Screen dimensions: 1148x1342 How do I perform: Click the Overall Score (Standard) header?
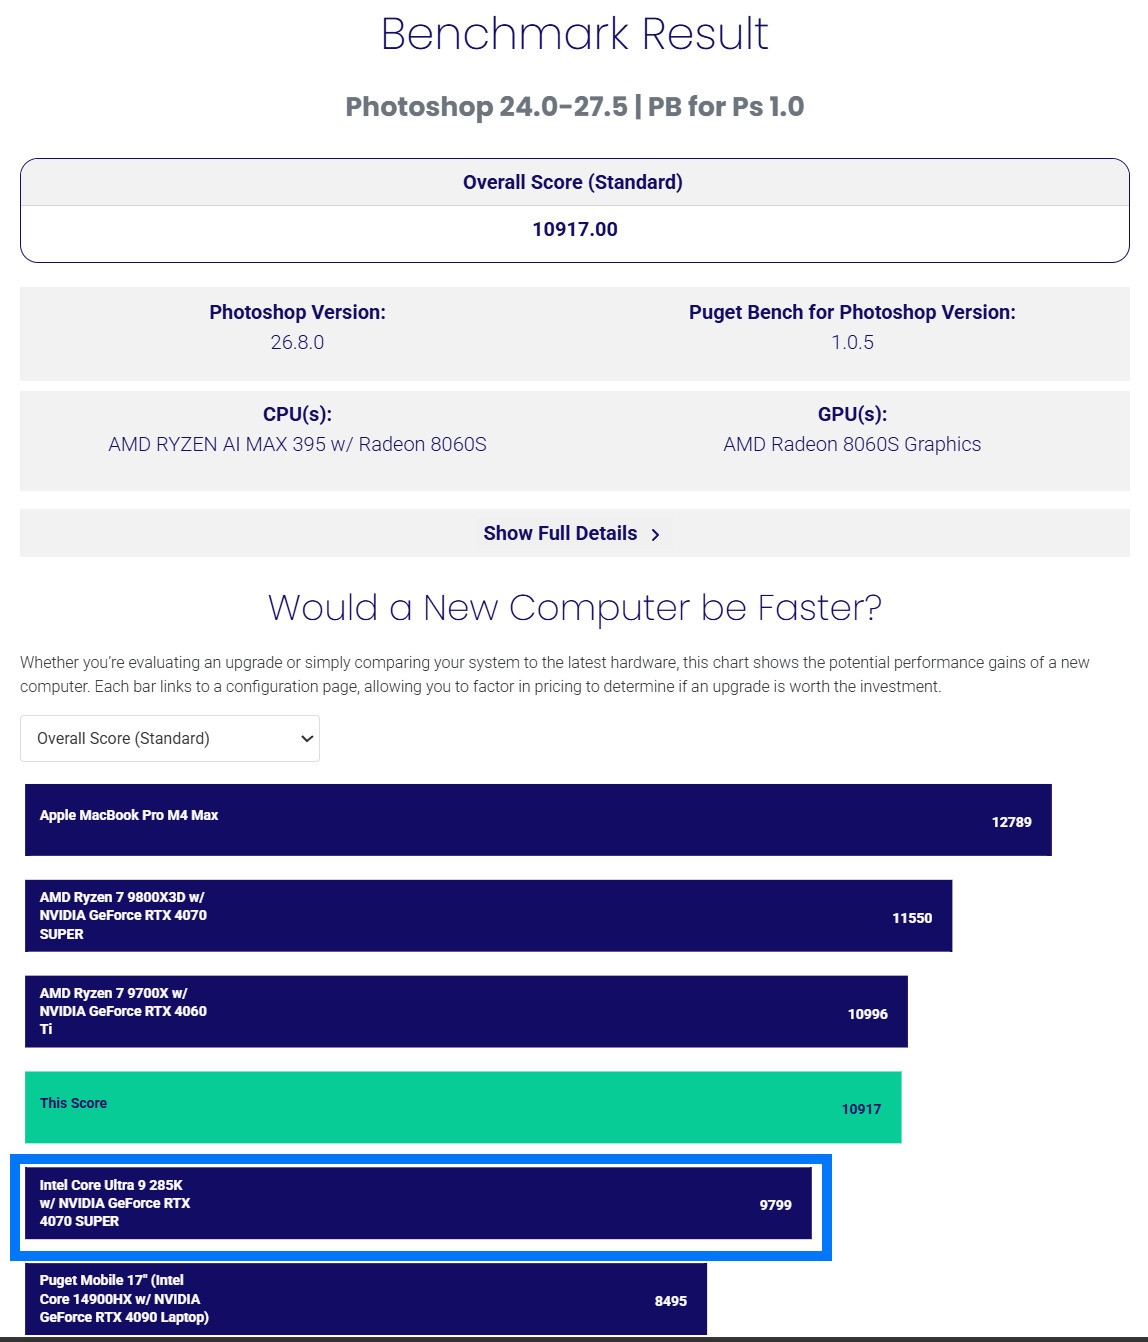tap(573, 182)
